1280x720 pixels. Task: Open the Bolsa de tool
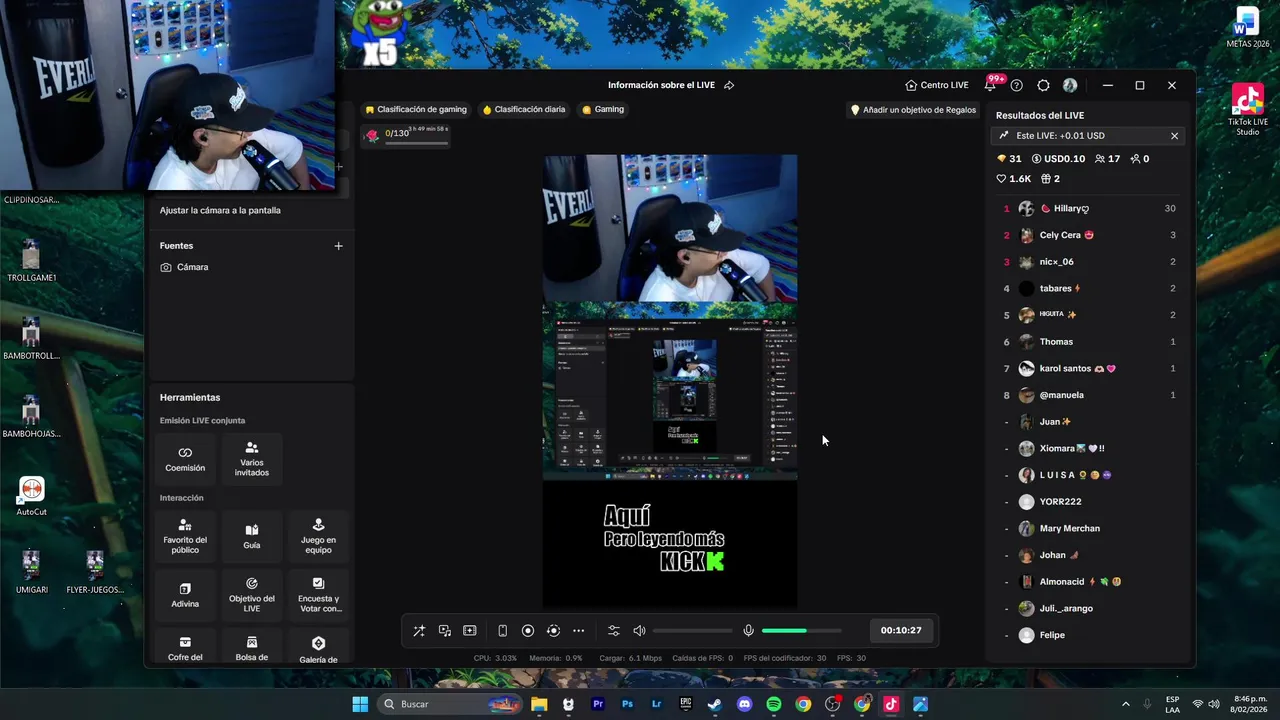tap(252, 647)
